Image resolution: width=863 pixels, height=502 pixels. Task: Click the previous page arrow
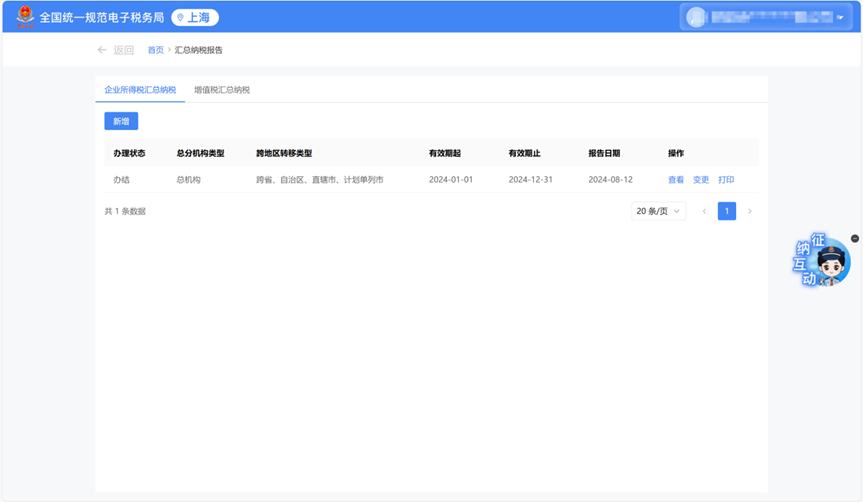click(704, 211)
